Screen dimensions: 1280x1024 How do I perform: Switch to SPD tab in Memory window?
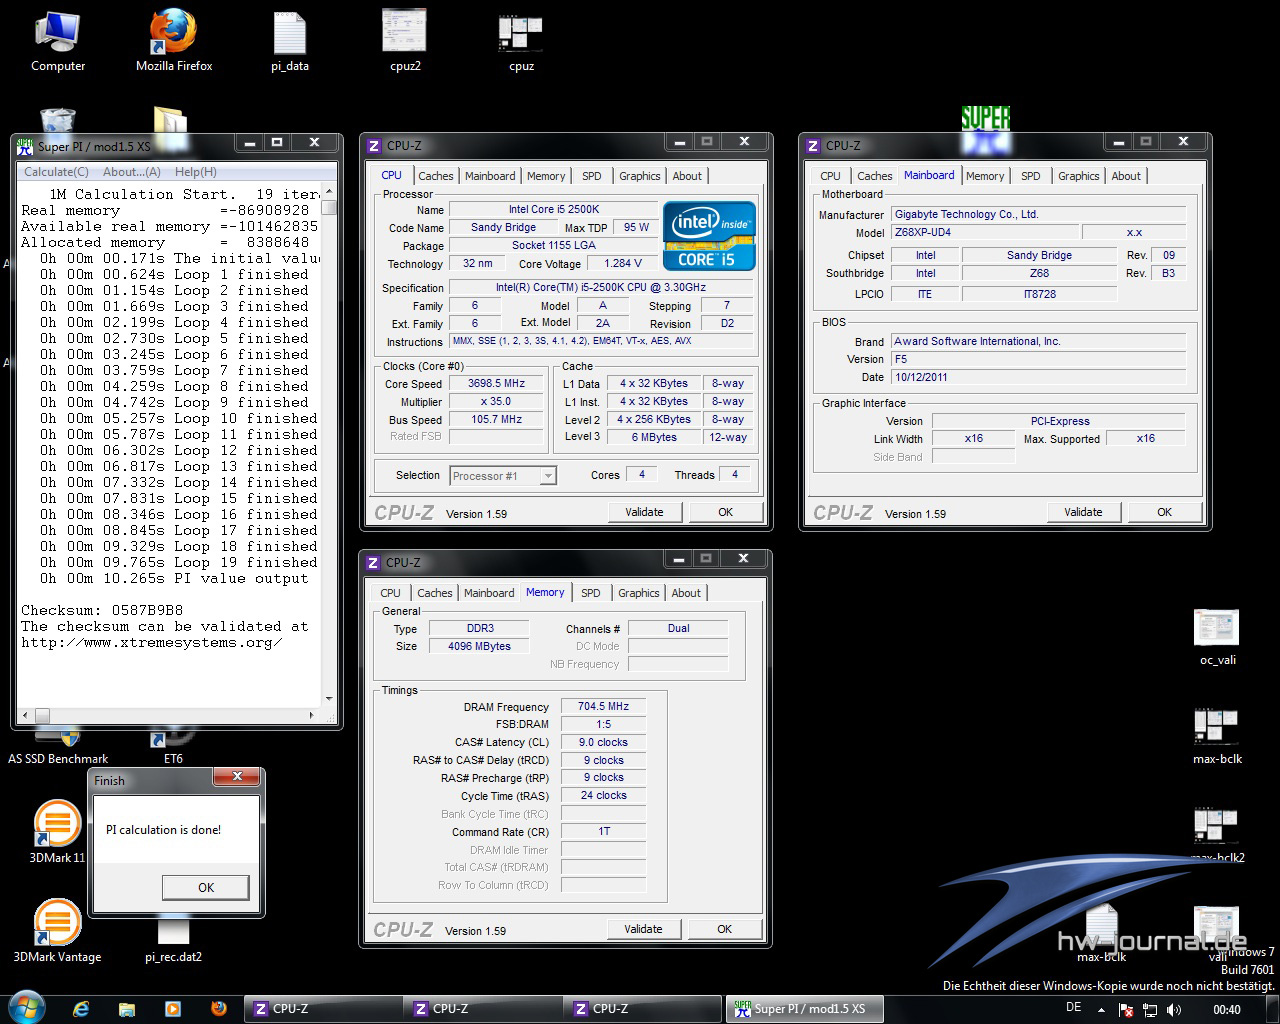tap(591, 593)
